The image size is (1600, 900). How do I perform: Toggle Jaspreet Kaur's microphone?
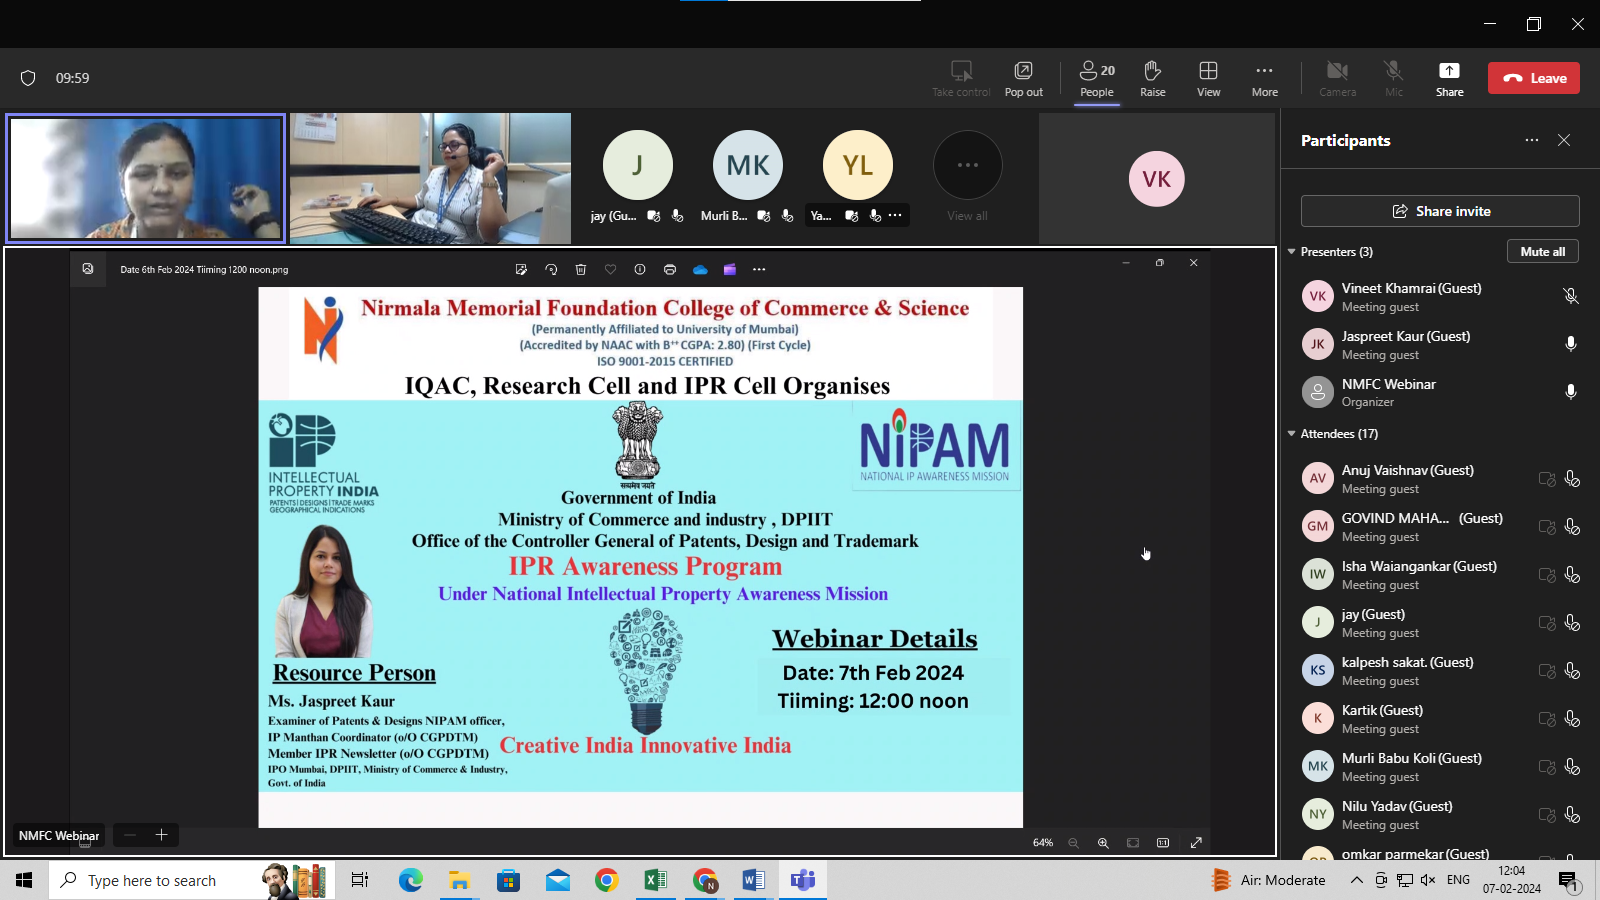[x=1571, y=344]
